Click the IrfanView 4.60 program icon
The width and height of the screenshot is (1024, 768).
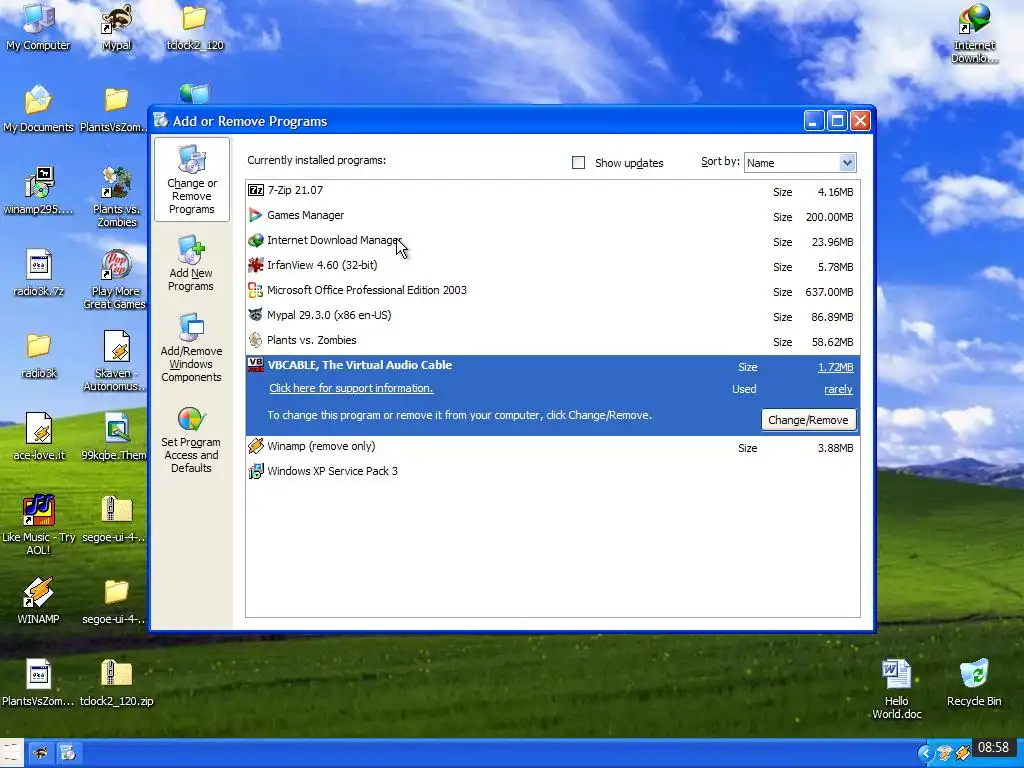click(x=255, y=265)
